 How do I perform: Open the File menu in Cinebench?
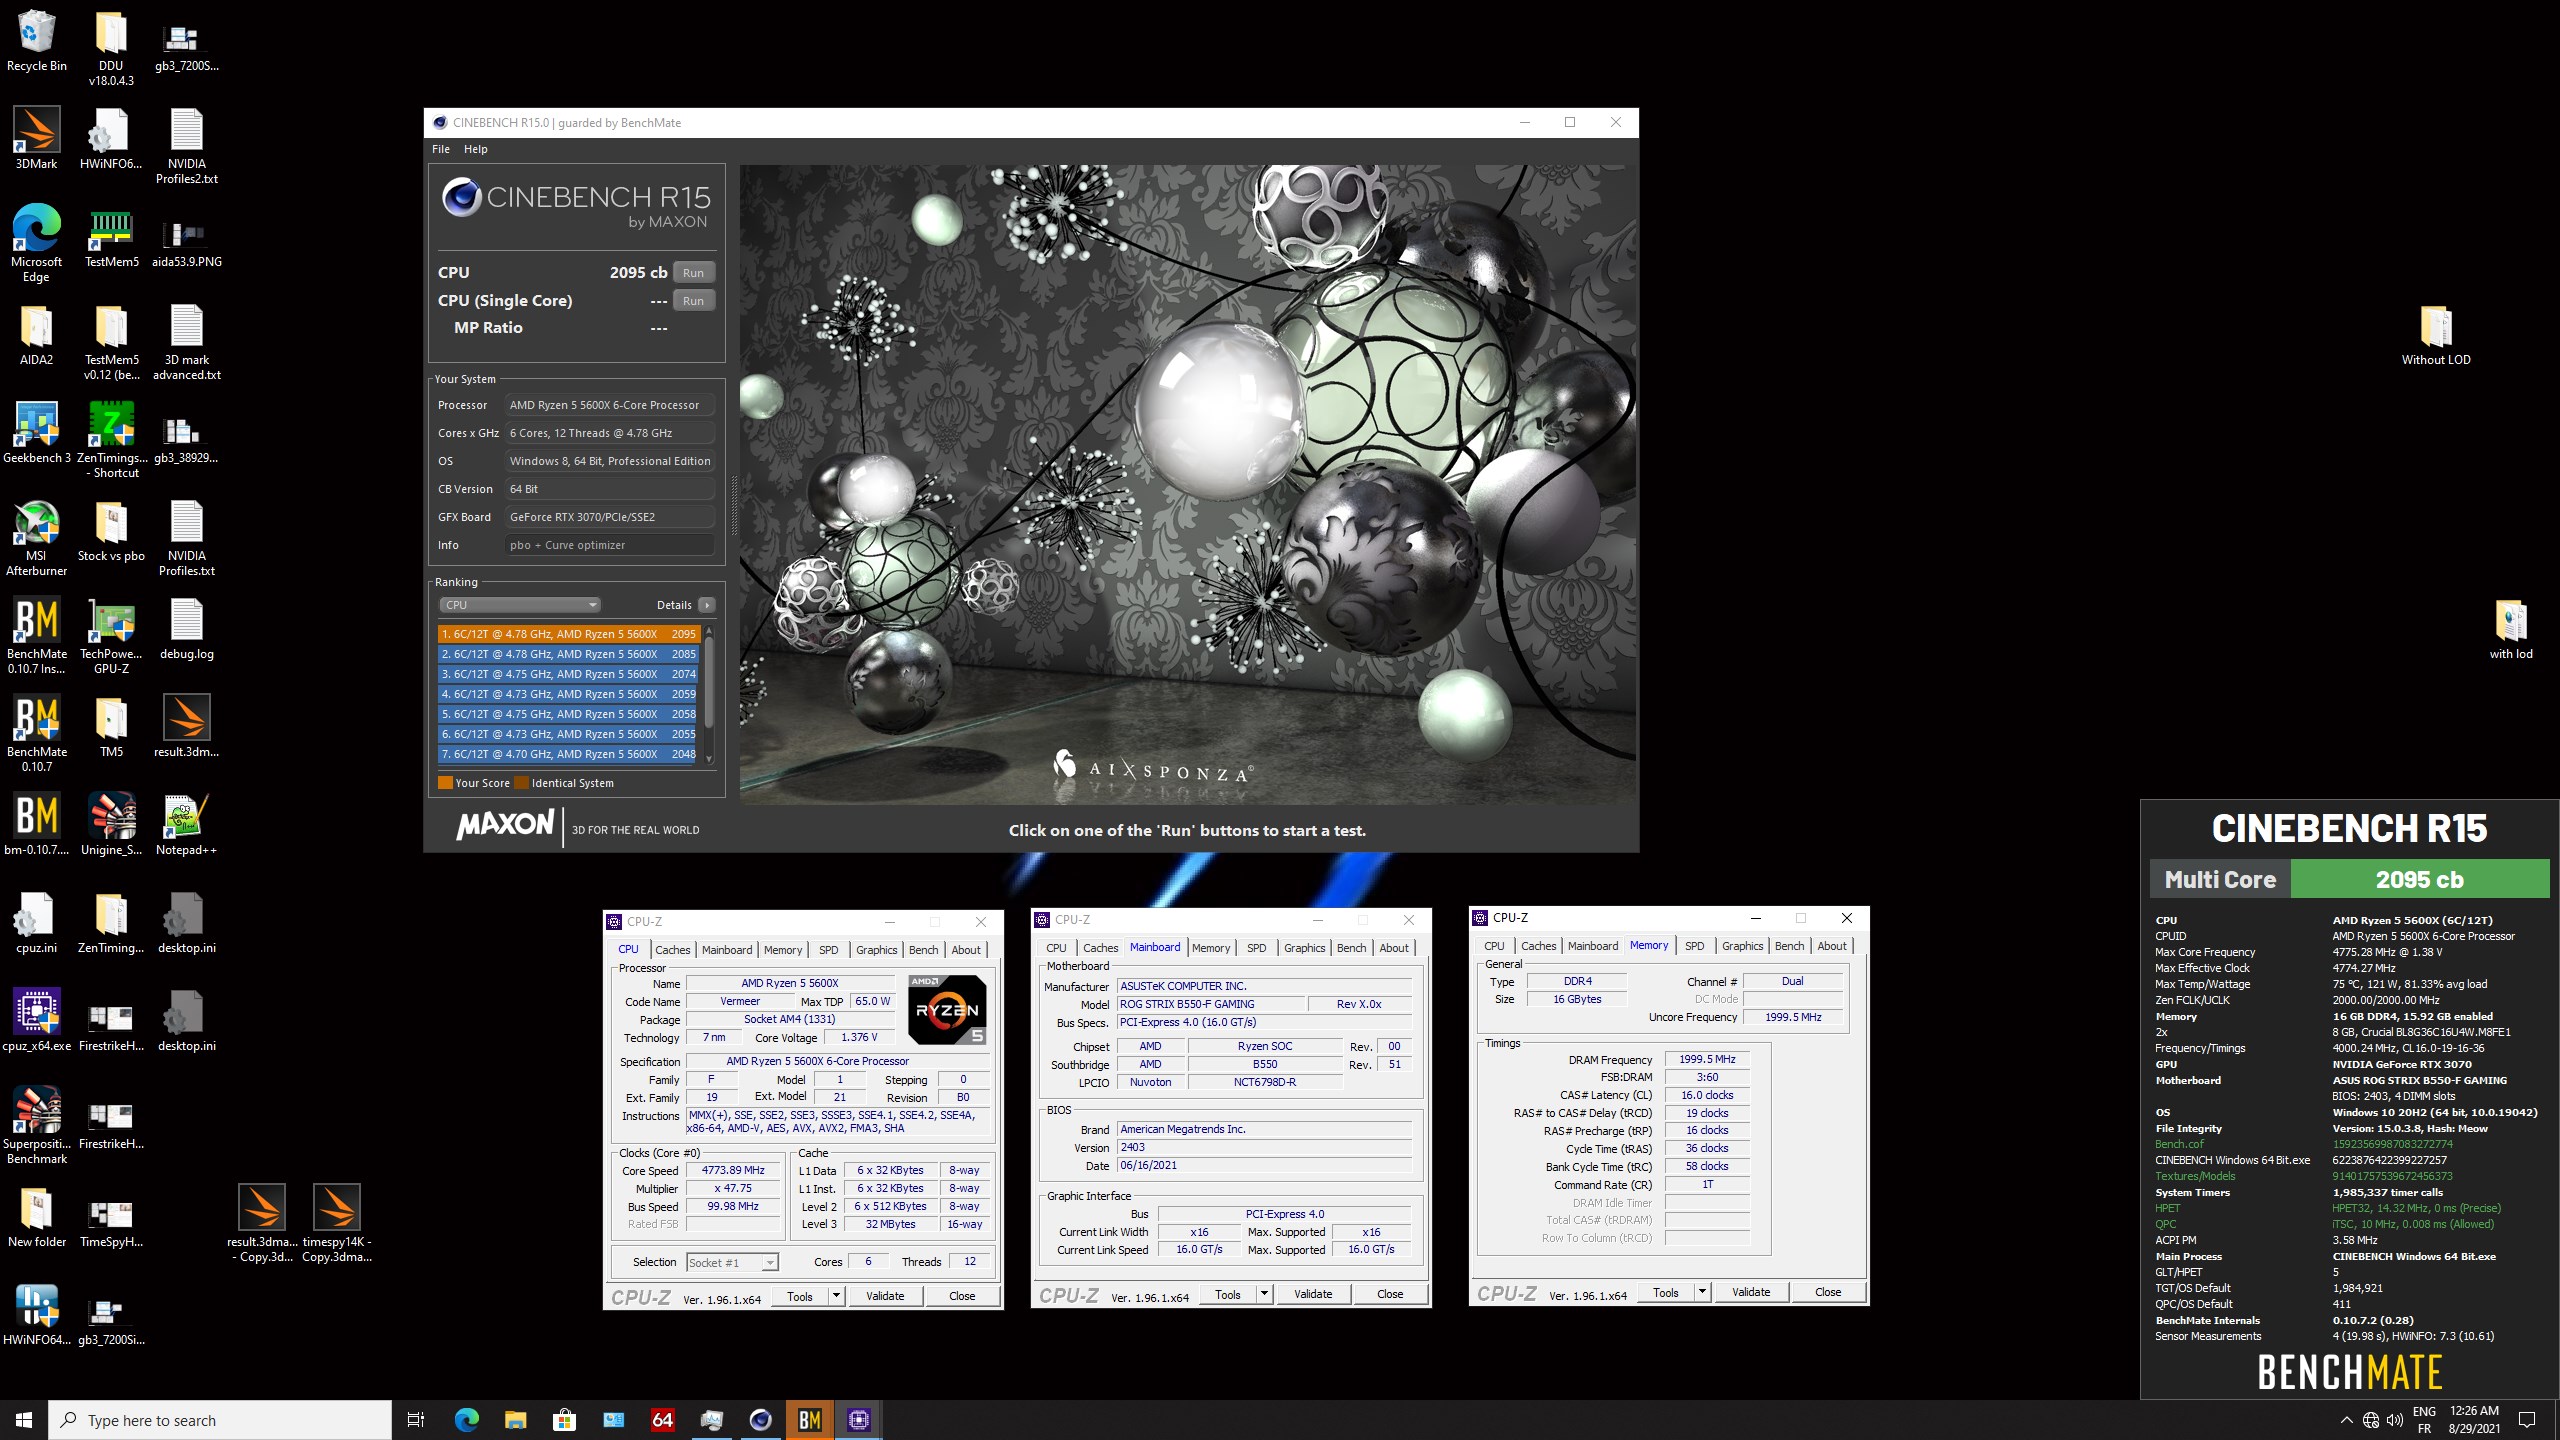441,149
